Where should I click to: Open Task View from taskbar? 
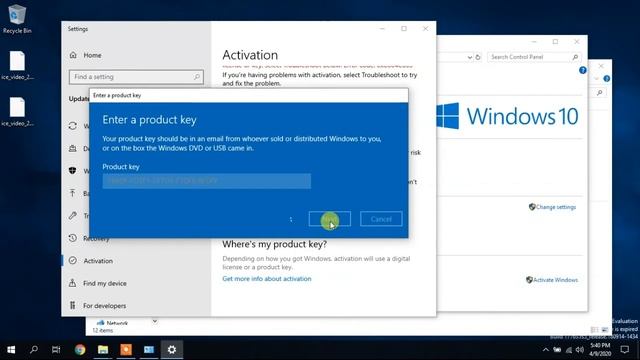pyautogui.click(x=56, y=350)
